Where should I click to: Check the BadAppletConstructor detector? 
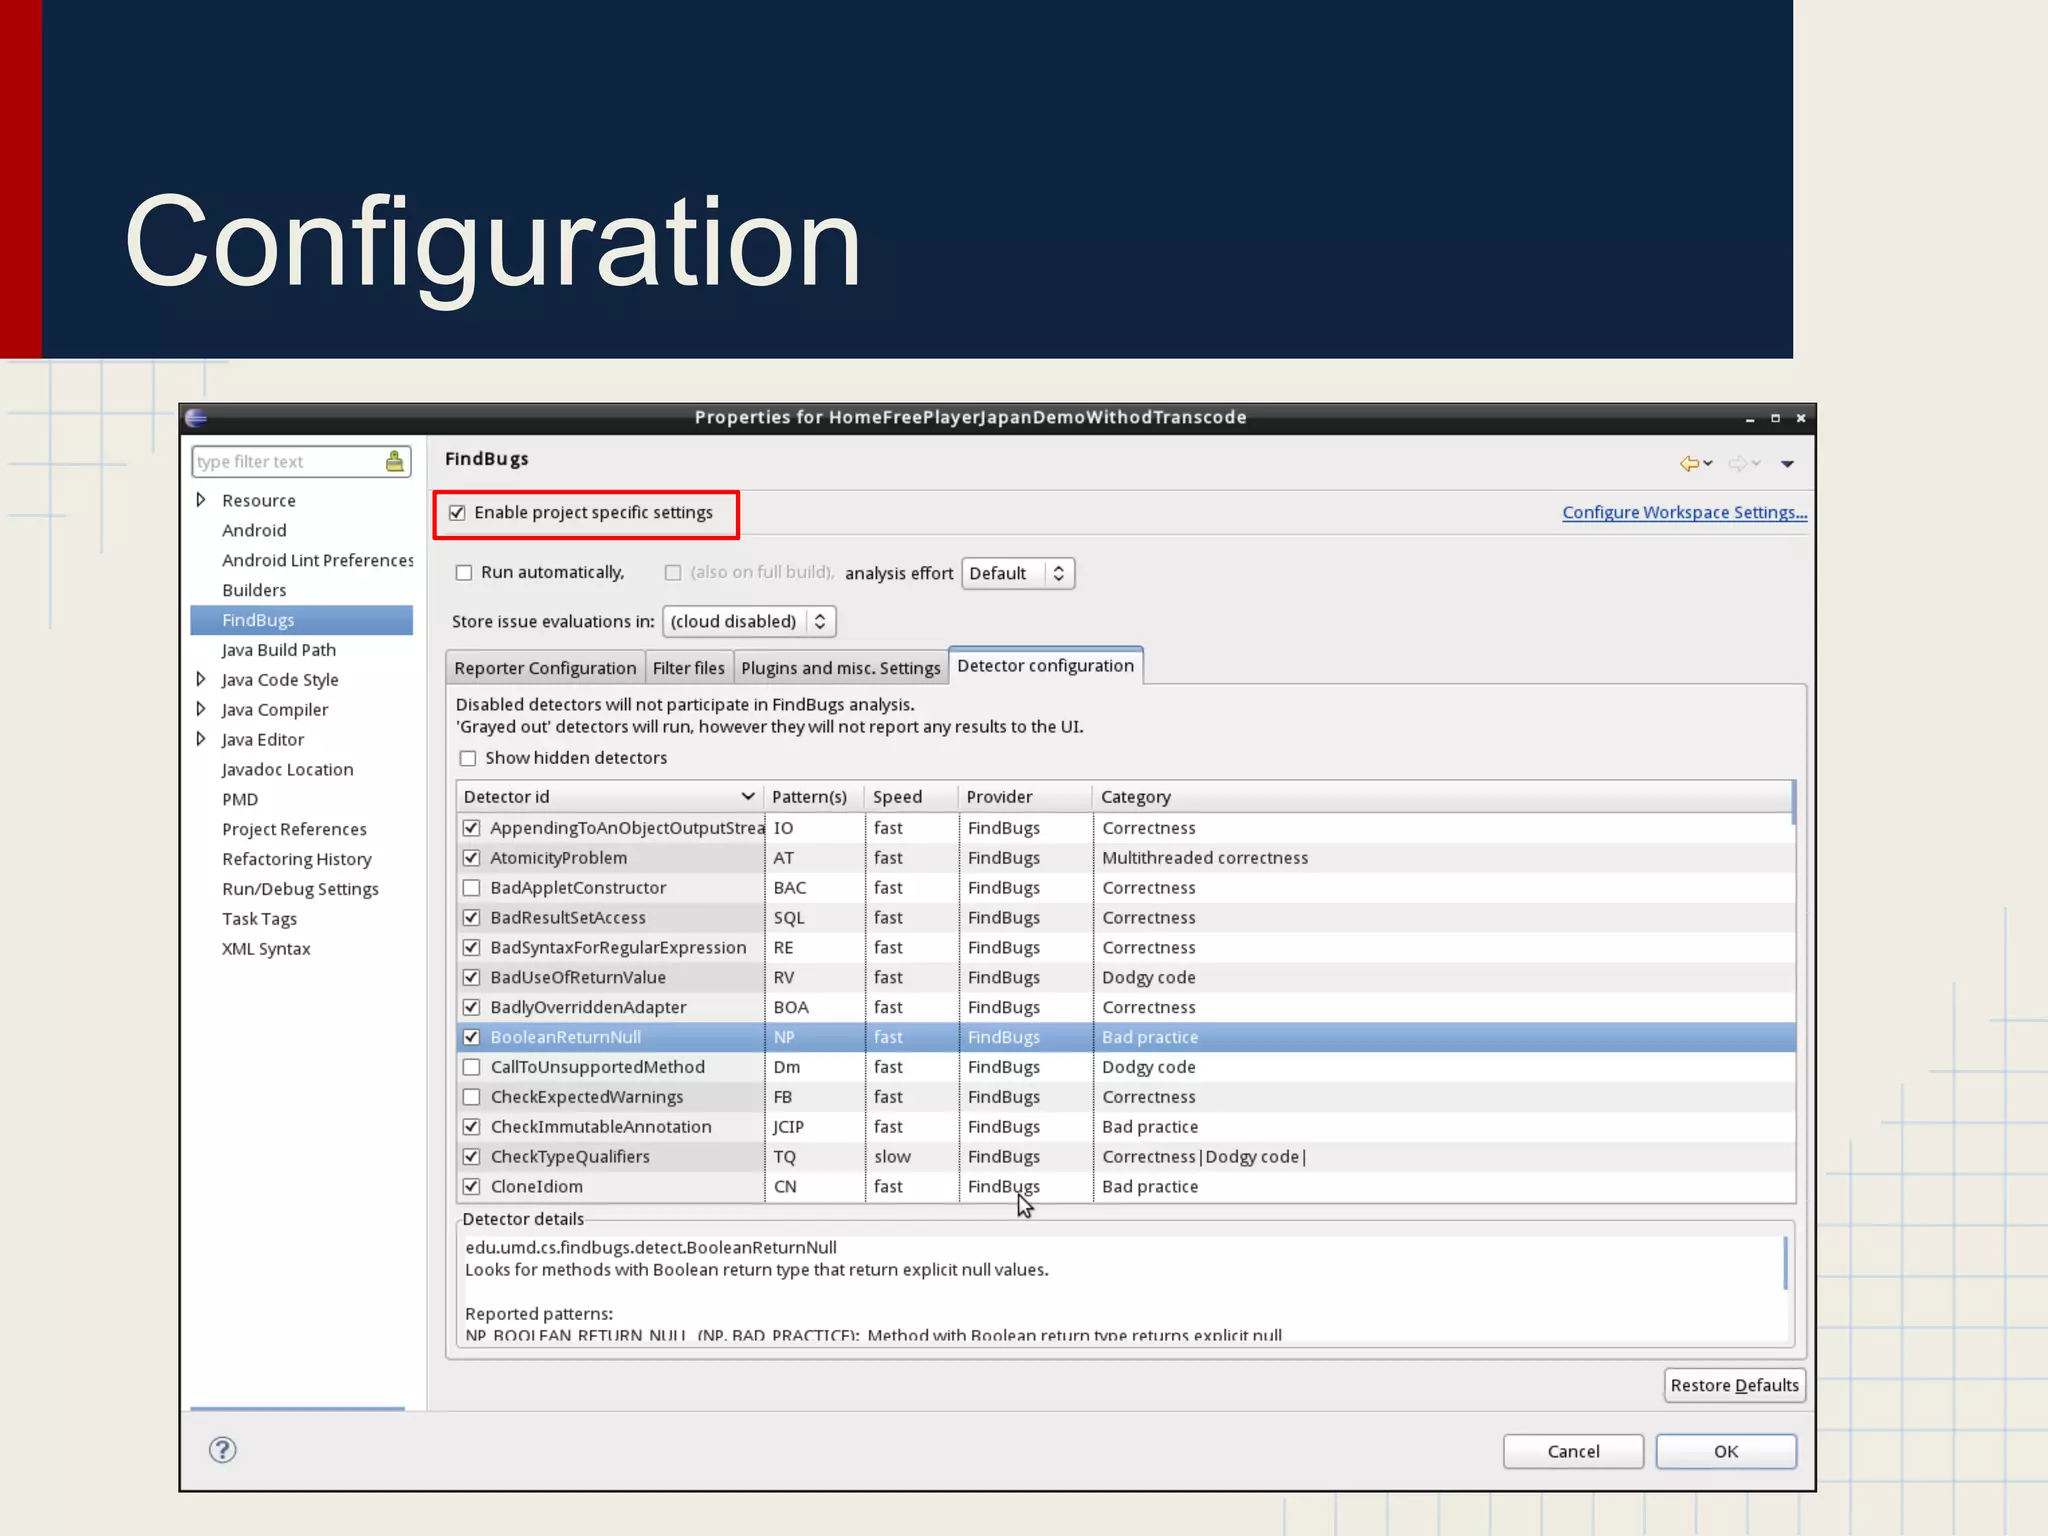[x=472, y=888]
